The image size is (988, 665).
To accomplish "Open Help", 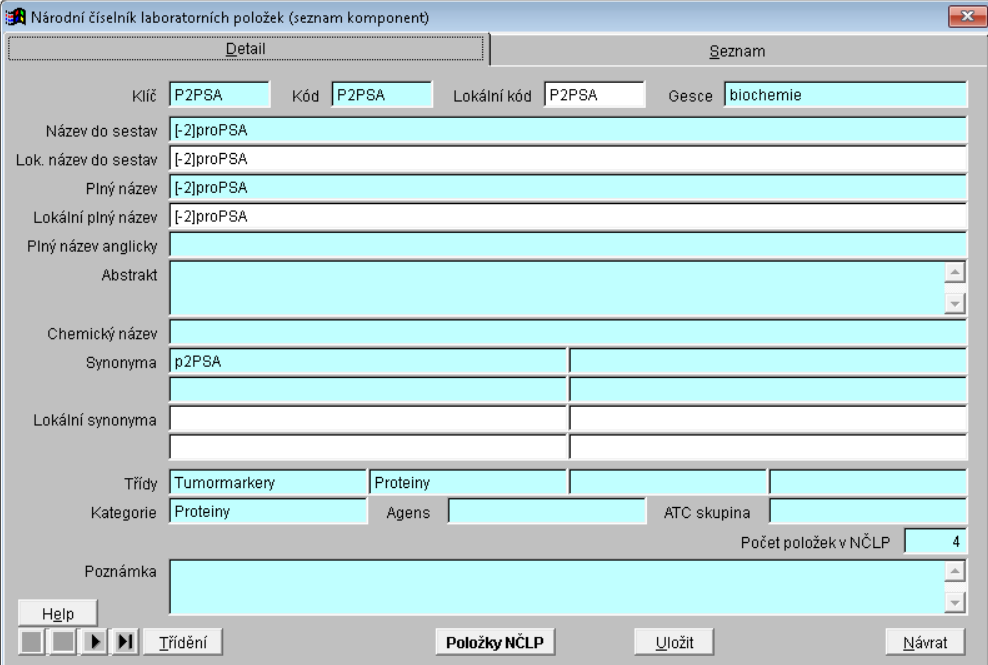I will tap(56, 612).
